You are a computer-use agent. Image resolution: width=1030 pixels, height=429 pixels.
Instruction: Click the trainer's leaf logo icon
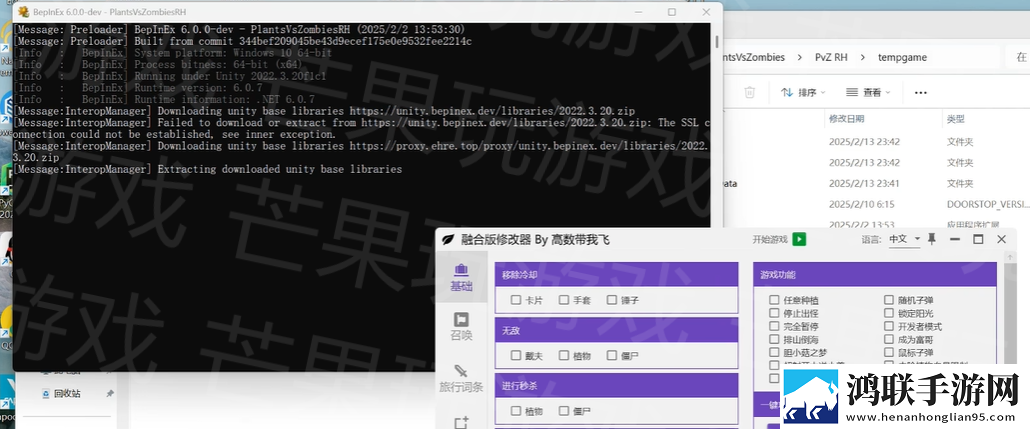click(x=447, y=240)
